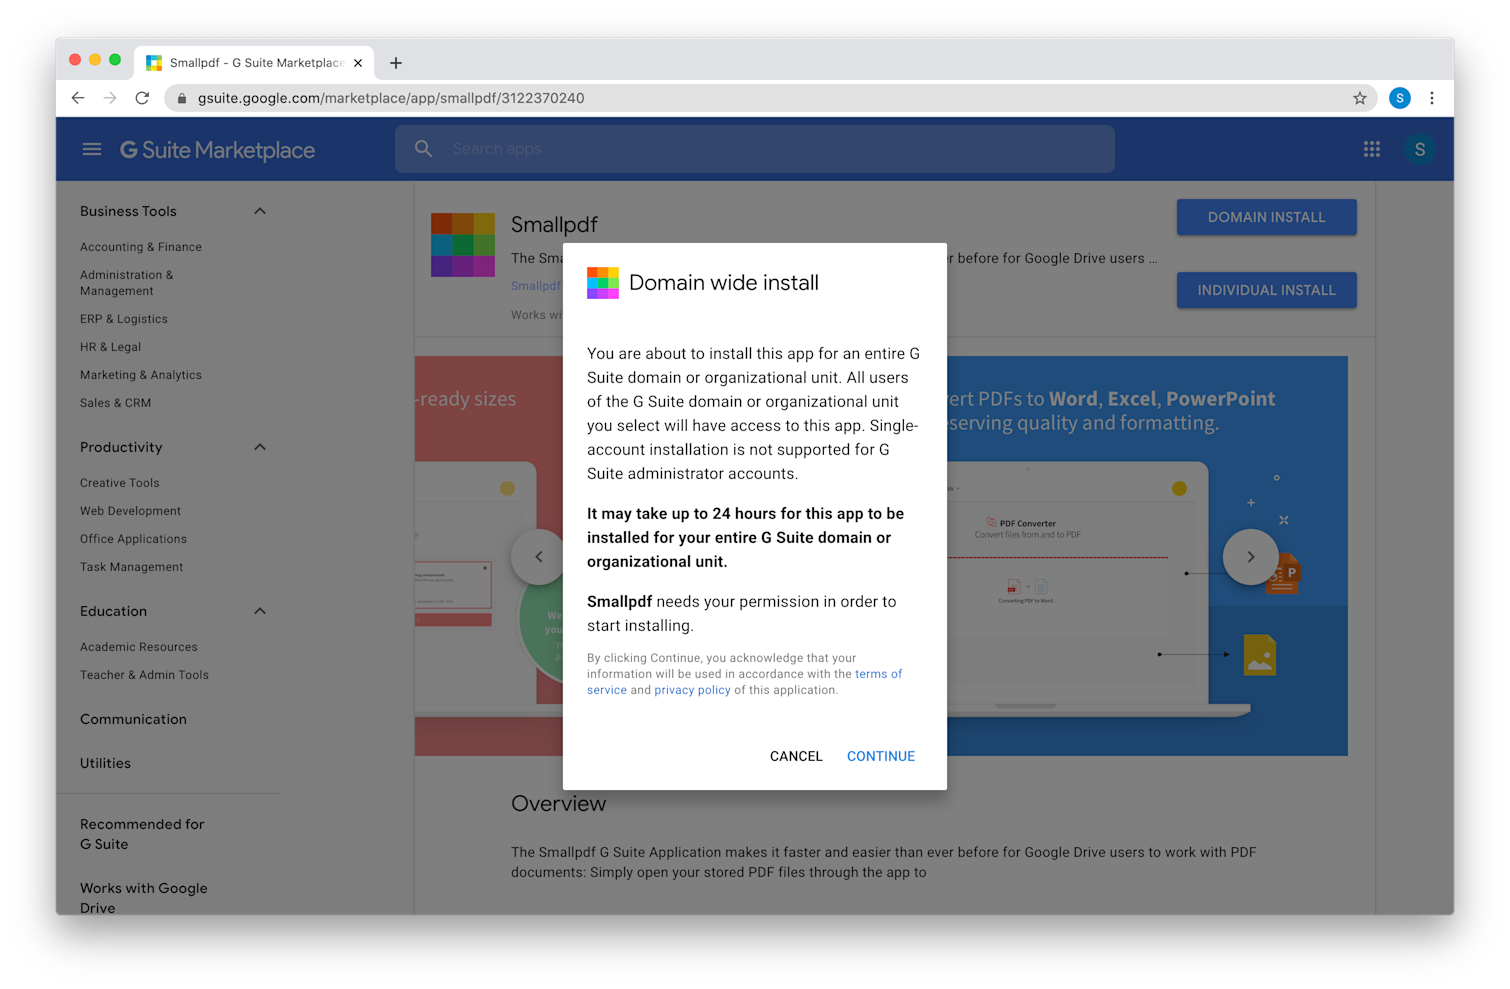The width and height of the screenshot is (1510, 989).
Task: Click the browser back arrow
Action: pyautogui.click(x=78, y=98)
